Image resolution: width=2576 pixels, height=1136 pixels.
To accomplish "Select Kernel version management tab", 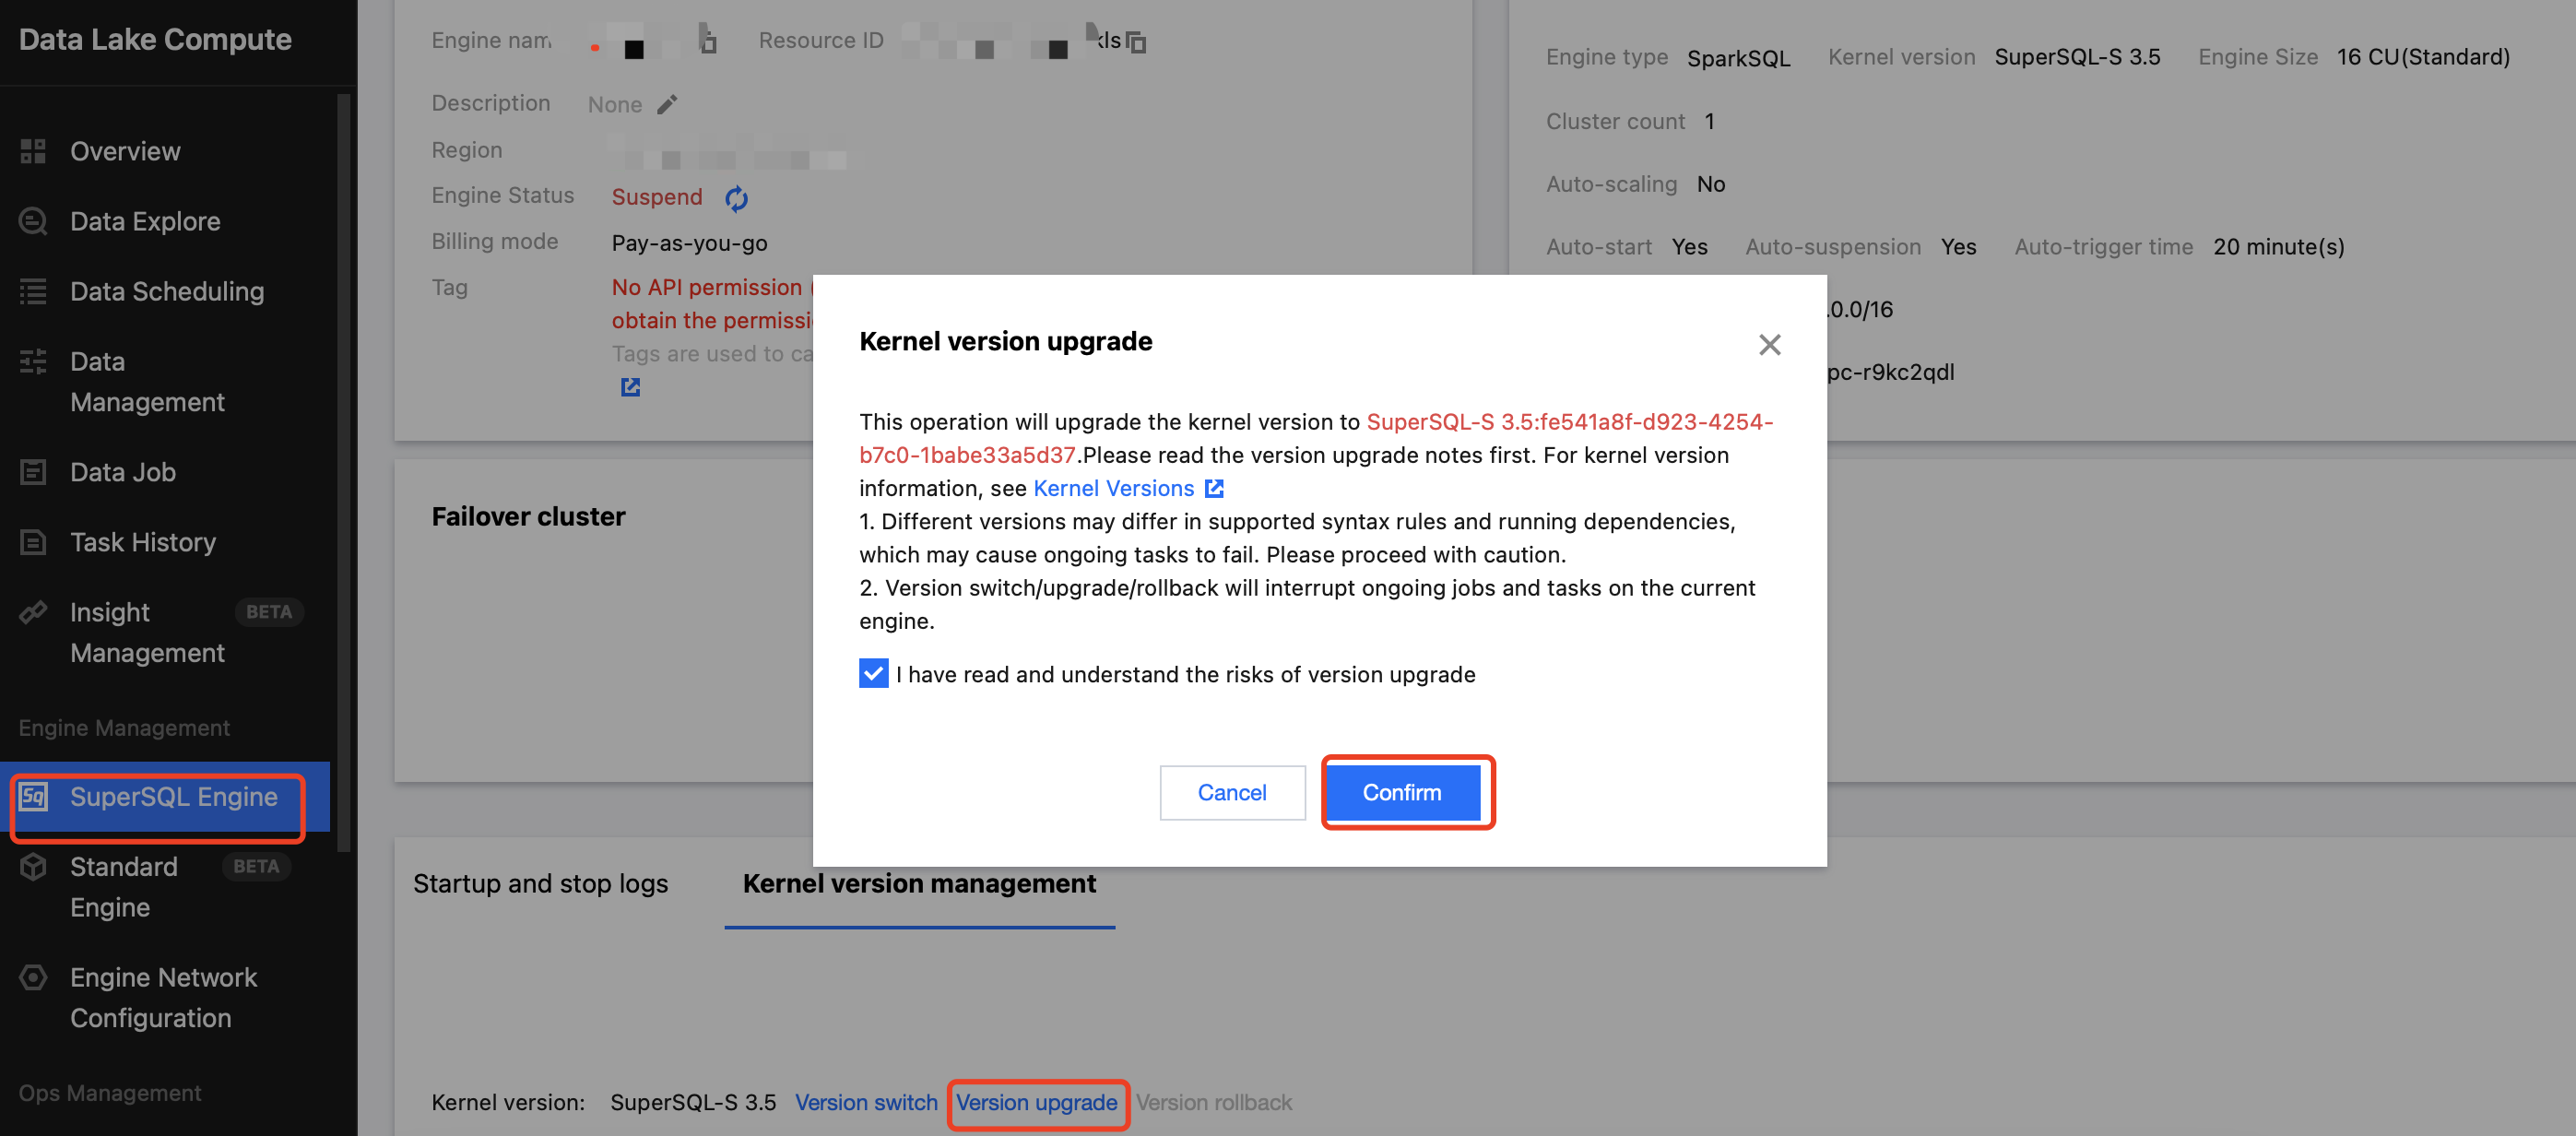I will coord(918,883).
